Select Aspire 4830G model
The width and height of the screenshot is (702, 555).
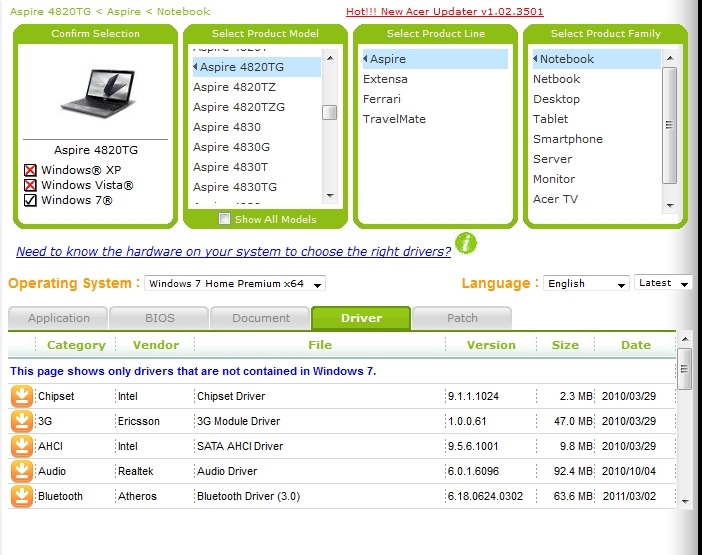coord(231,147)
